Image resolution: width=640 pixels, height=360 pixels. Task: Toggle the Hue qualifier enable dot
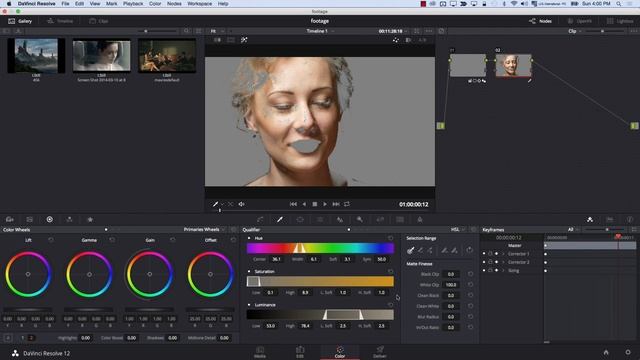(249, 238)
